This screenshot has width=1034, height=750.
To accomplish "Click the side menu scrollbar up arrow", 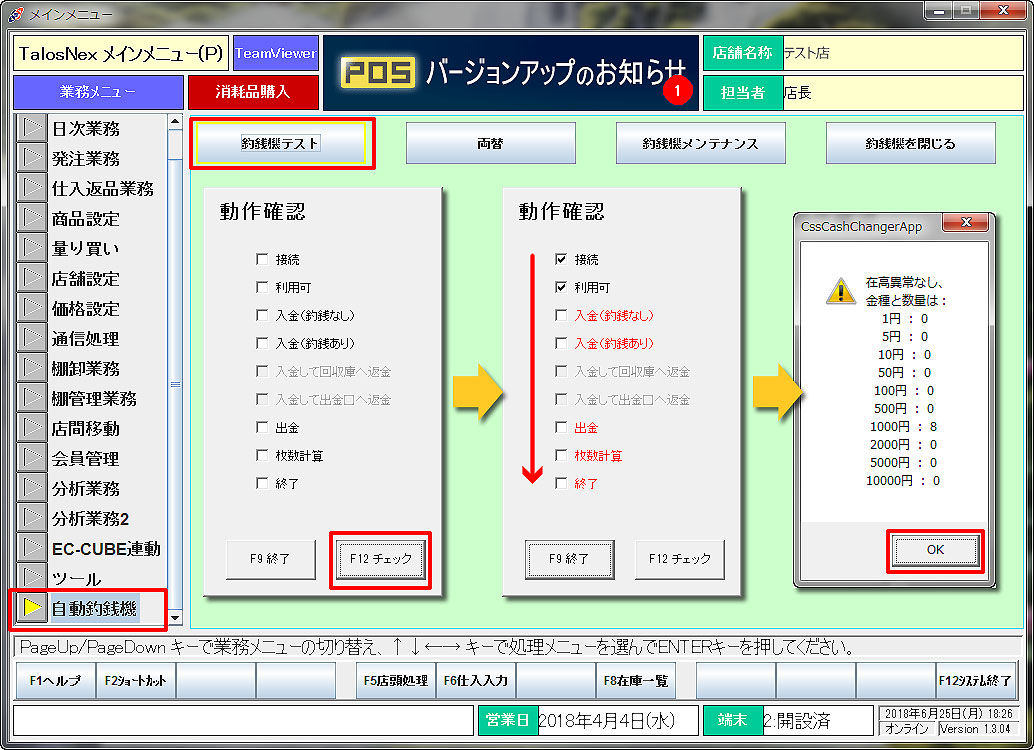I will pos(175,121).
